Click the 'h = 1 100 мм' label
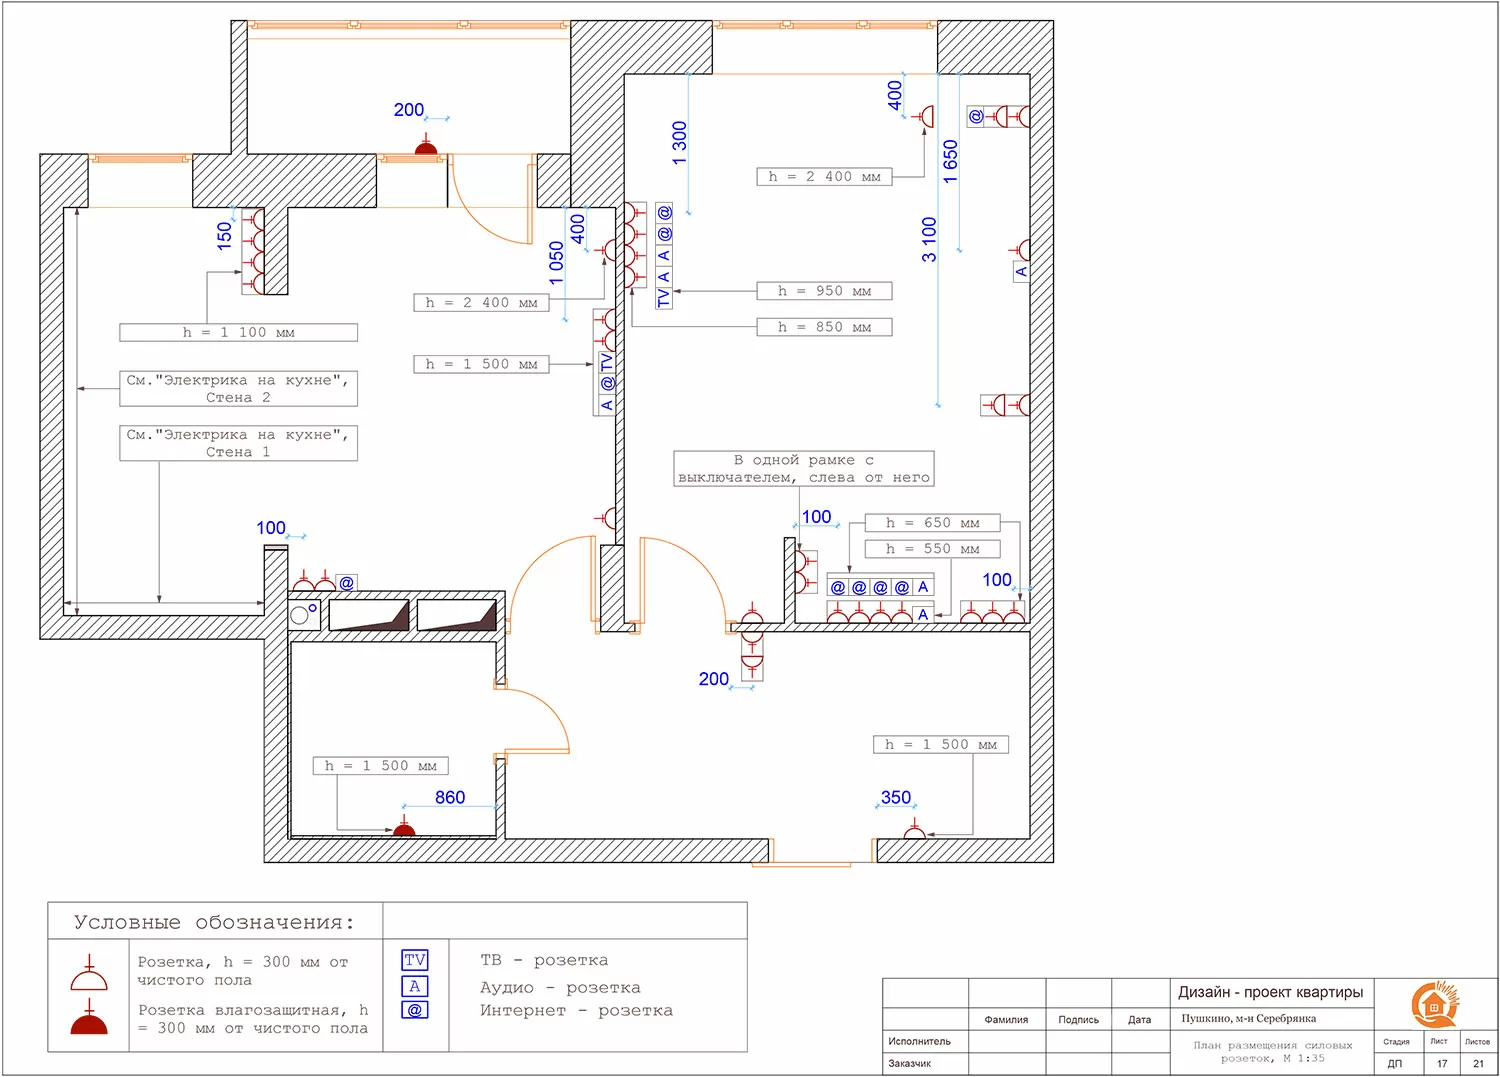The width and height of the screenshot is (1500, 1077). click(238, 332)
